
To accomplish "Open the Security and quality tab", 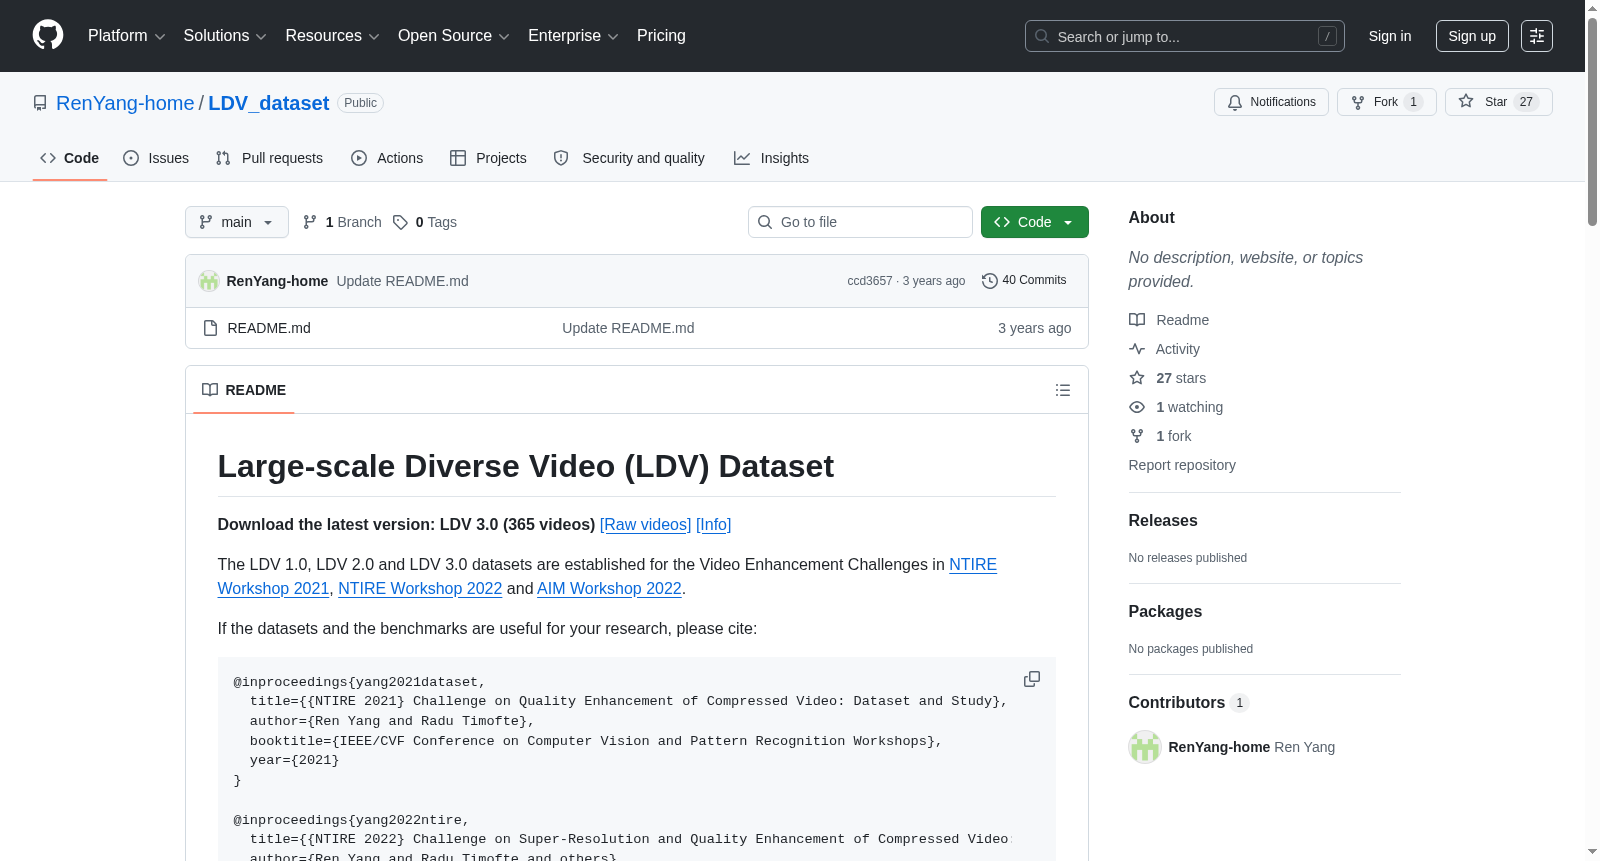I will 629,158.
